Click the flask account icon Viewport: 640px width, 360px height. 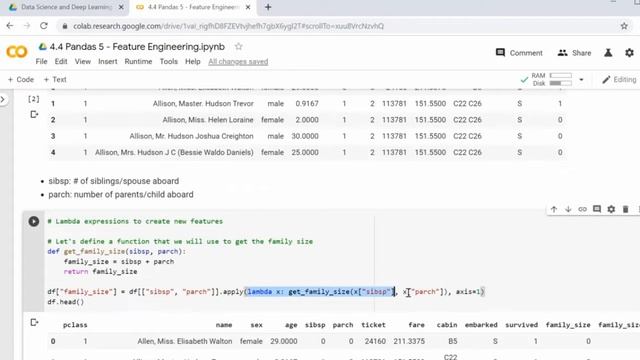[608, 53]
